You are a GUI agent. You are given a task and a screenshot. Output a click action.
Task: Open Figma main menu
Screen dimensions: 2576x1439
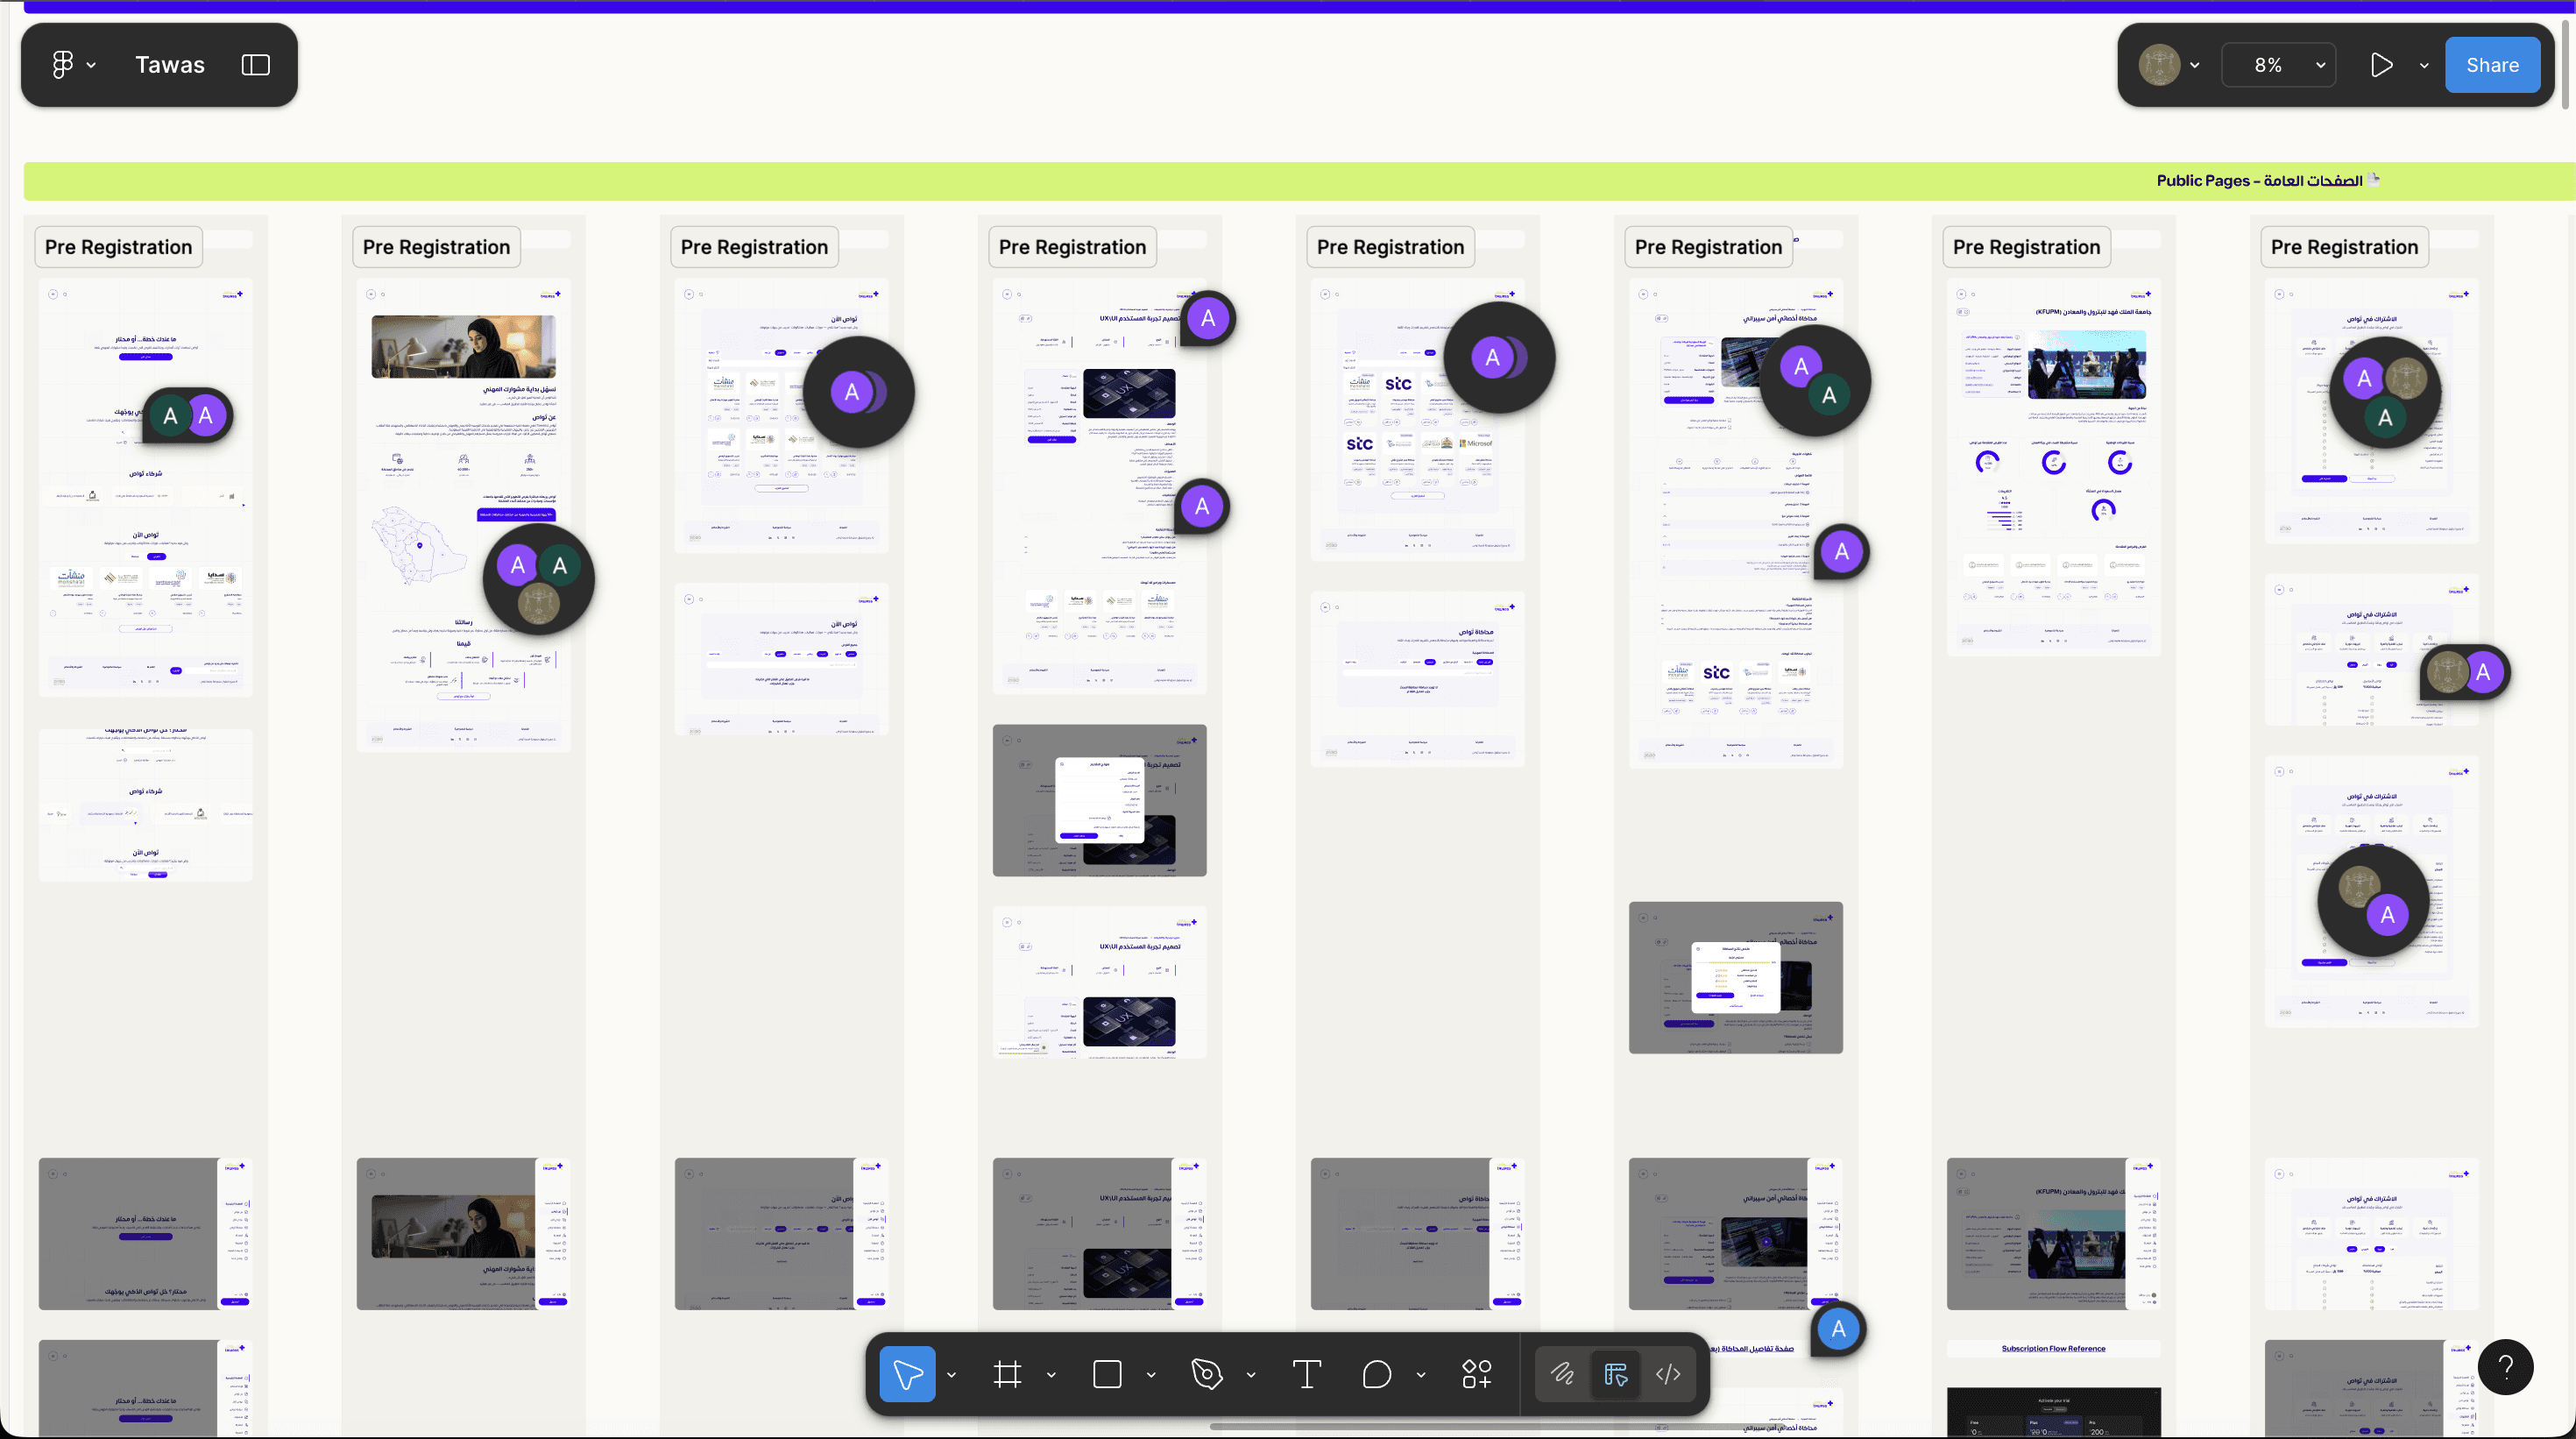[x=63, y=65]
